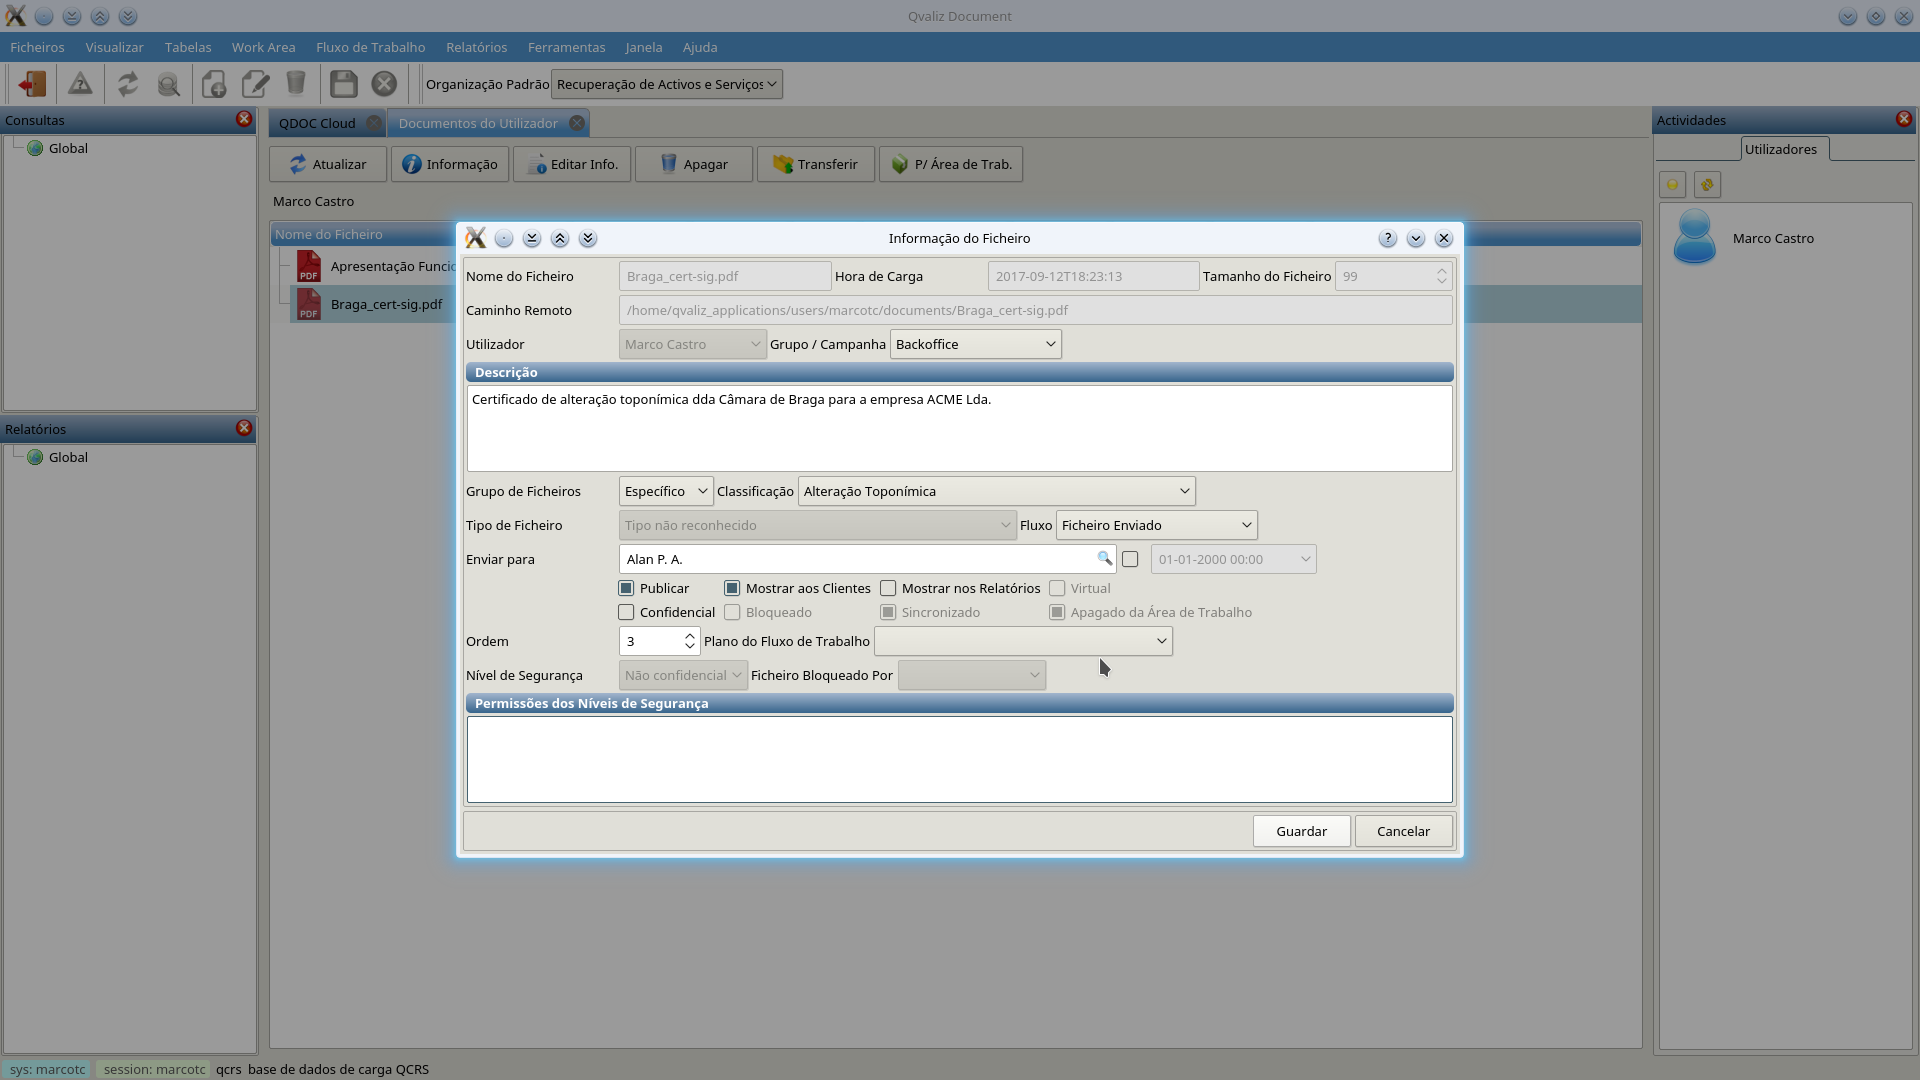
Task: Click the Braga_cert-sig.pdf PDF file icon
Action: click(309, 304)
